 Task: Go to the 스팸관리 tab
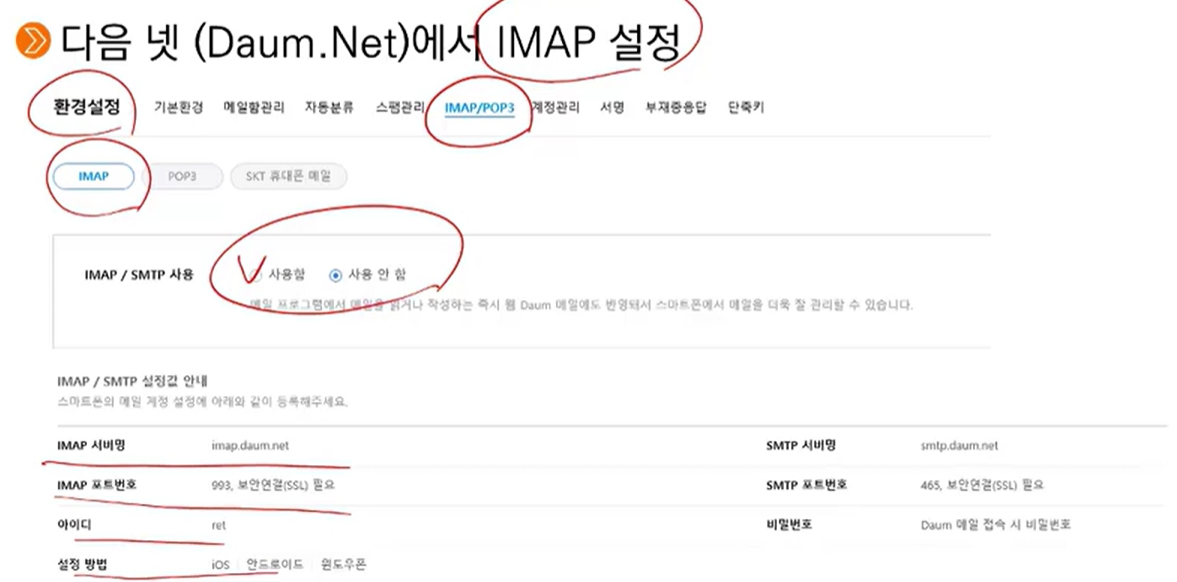400,107
